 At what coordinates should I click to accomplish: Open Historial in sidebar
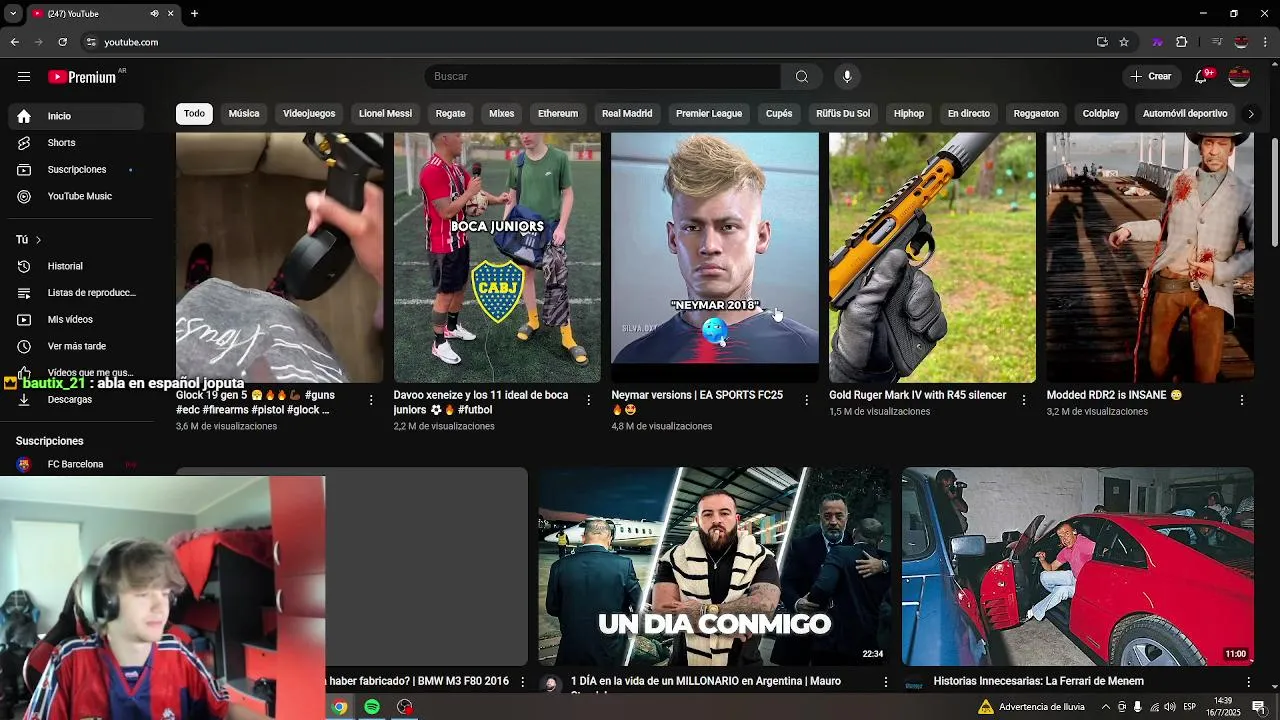point(76,266)
